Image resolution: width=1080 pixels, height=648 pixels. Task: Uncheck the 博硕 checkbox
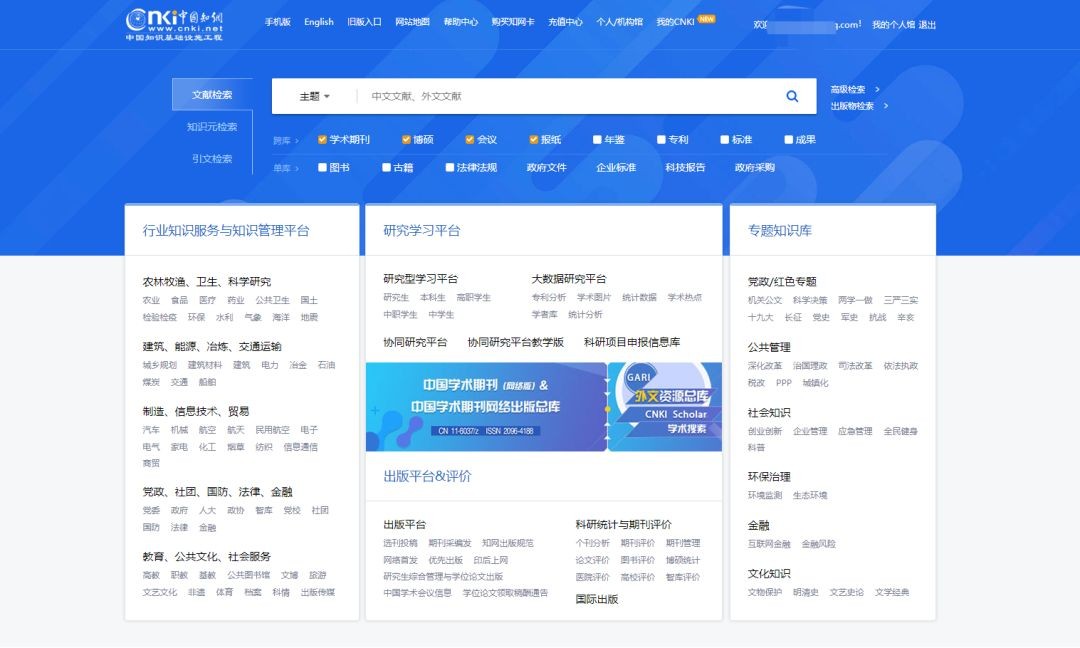click(406, 140)
